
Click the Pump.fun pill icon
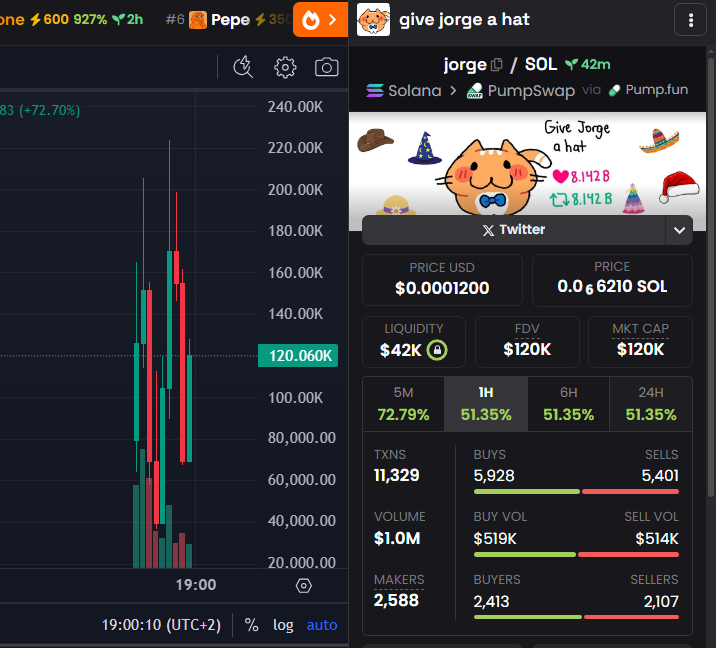pos(615,90)
